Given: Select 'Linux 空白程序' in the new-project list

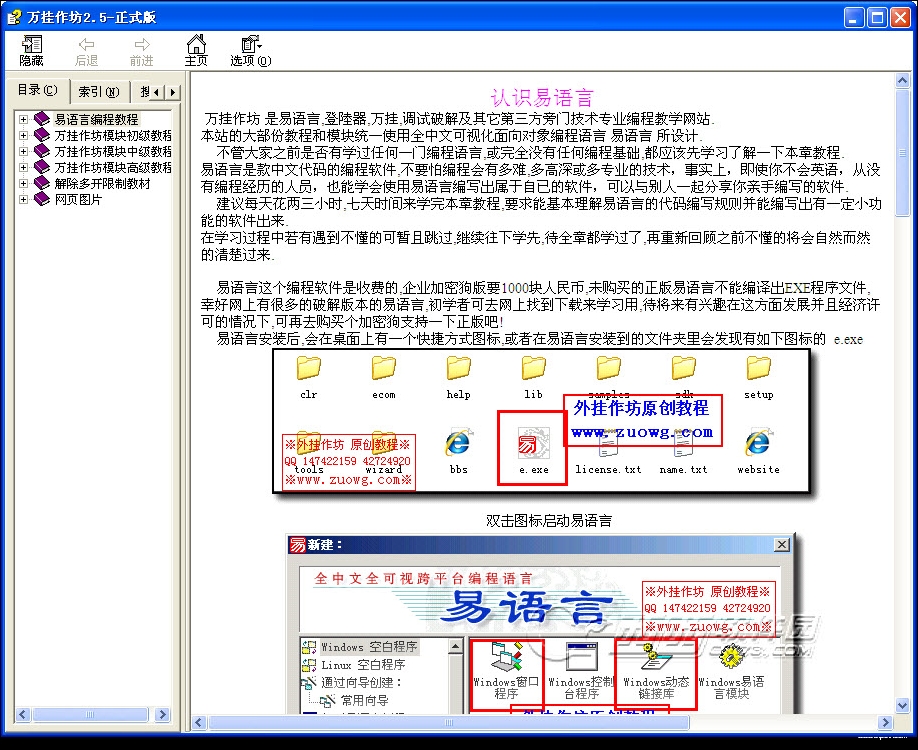Looking at the screenshot, I should click(363, 665).
